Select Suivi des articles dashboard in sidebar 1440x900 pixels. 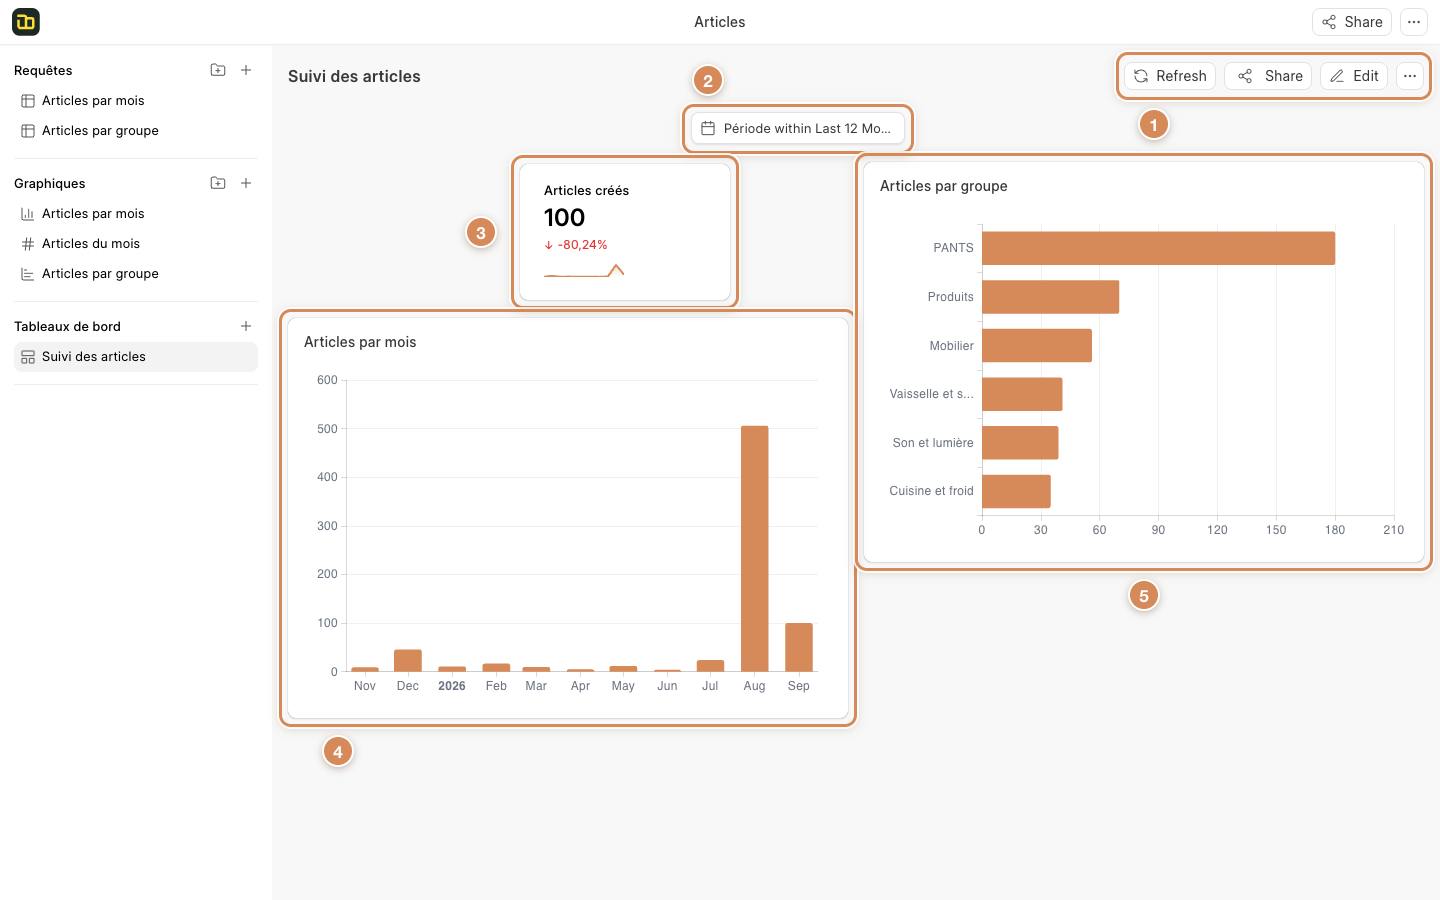(x=136, y=357)
